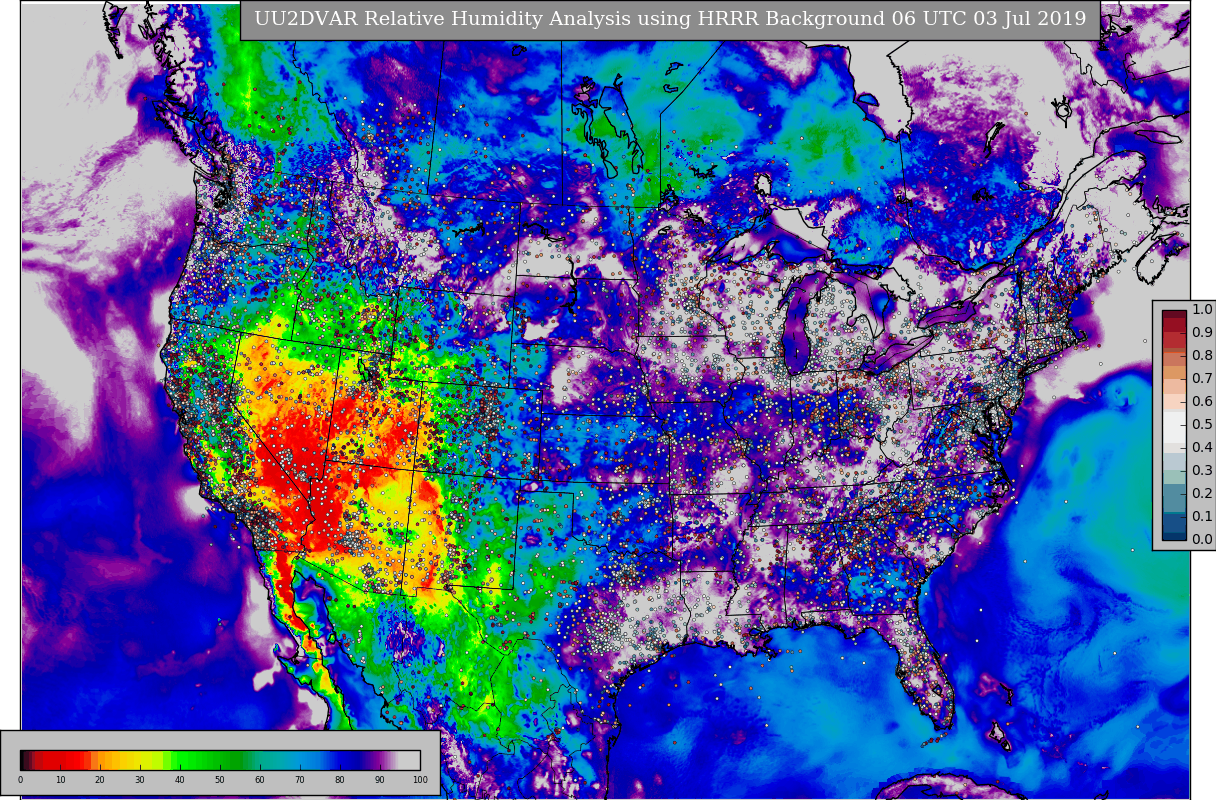This screenshot has height=800, width=1216.
Task: Click the 70 tick label on humidity colorbar
Action: [300, 780]
